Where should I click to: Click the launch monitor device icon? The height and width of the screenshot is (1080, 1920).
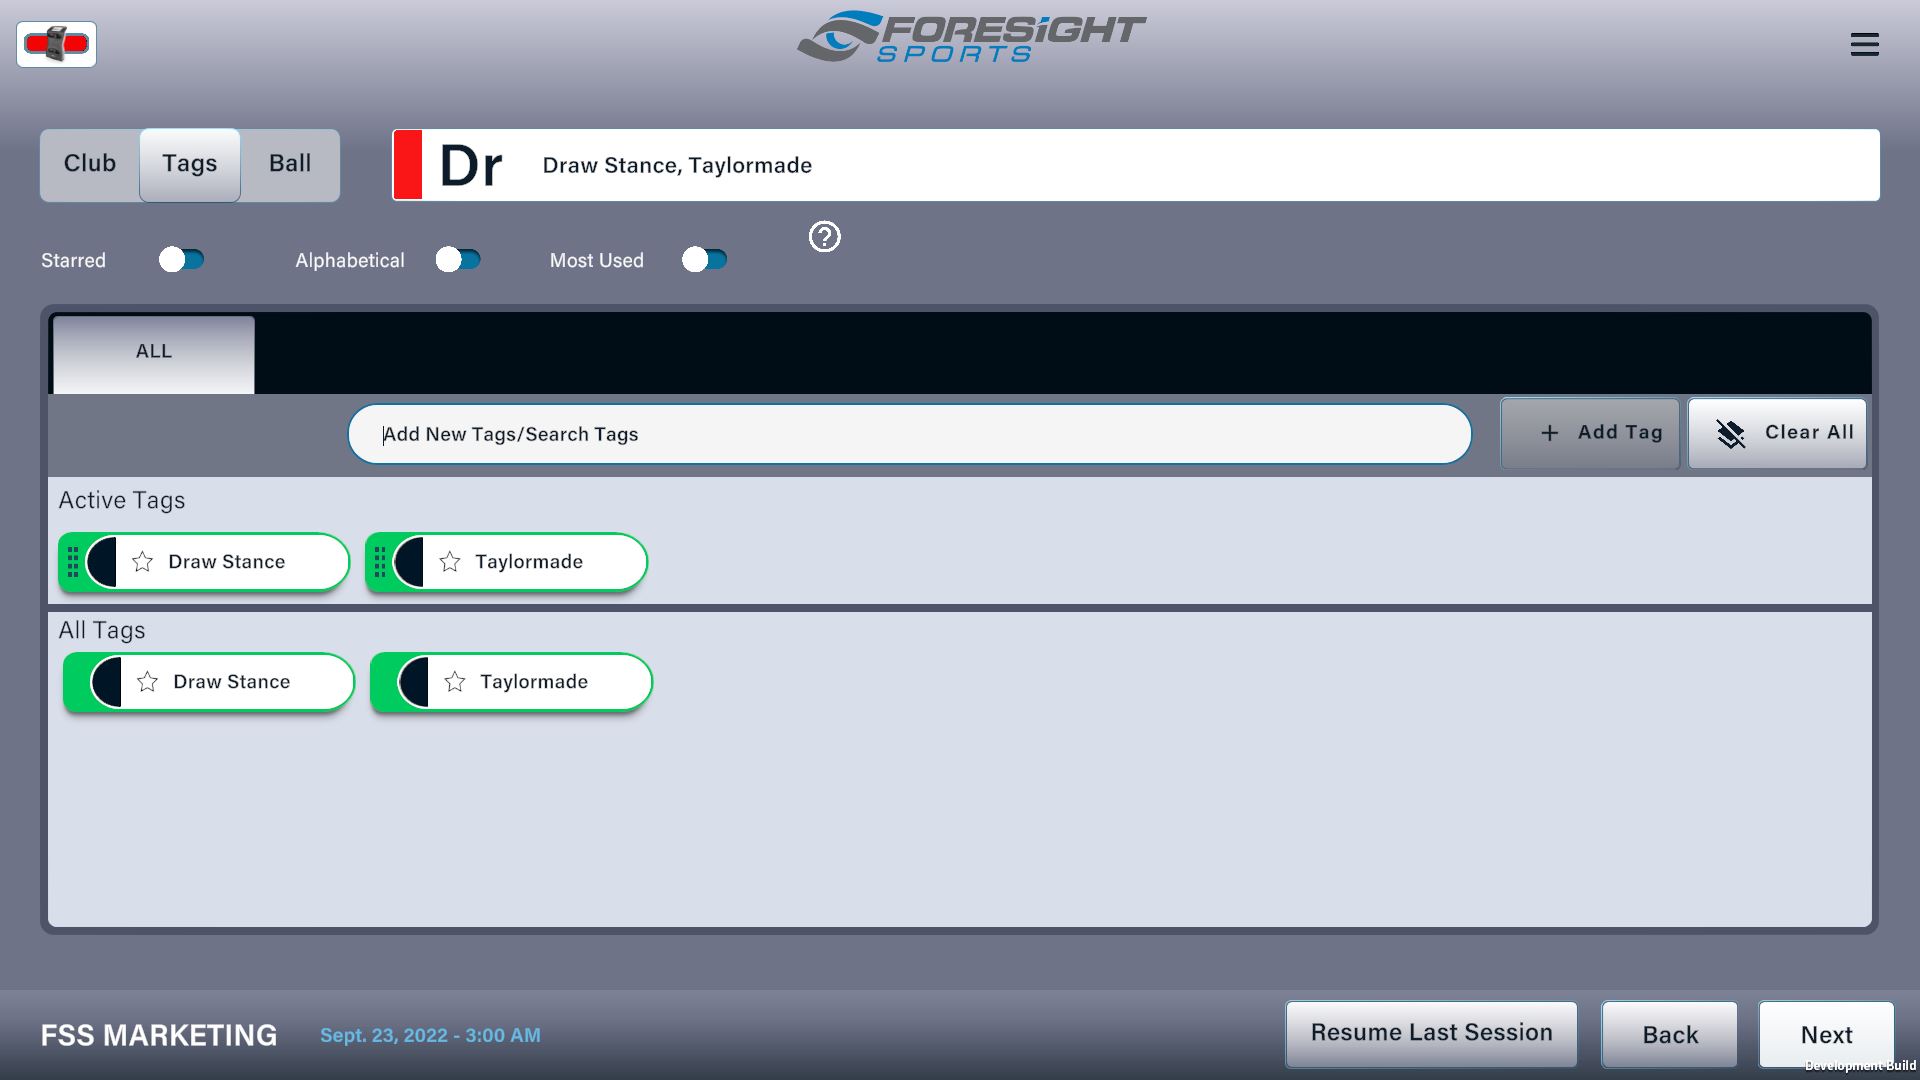click(56, 44)
